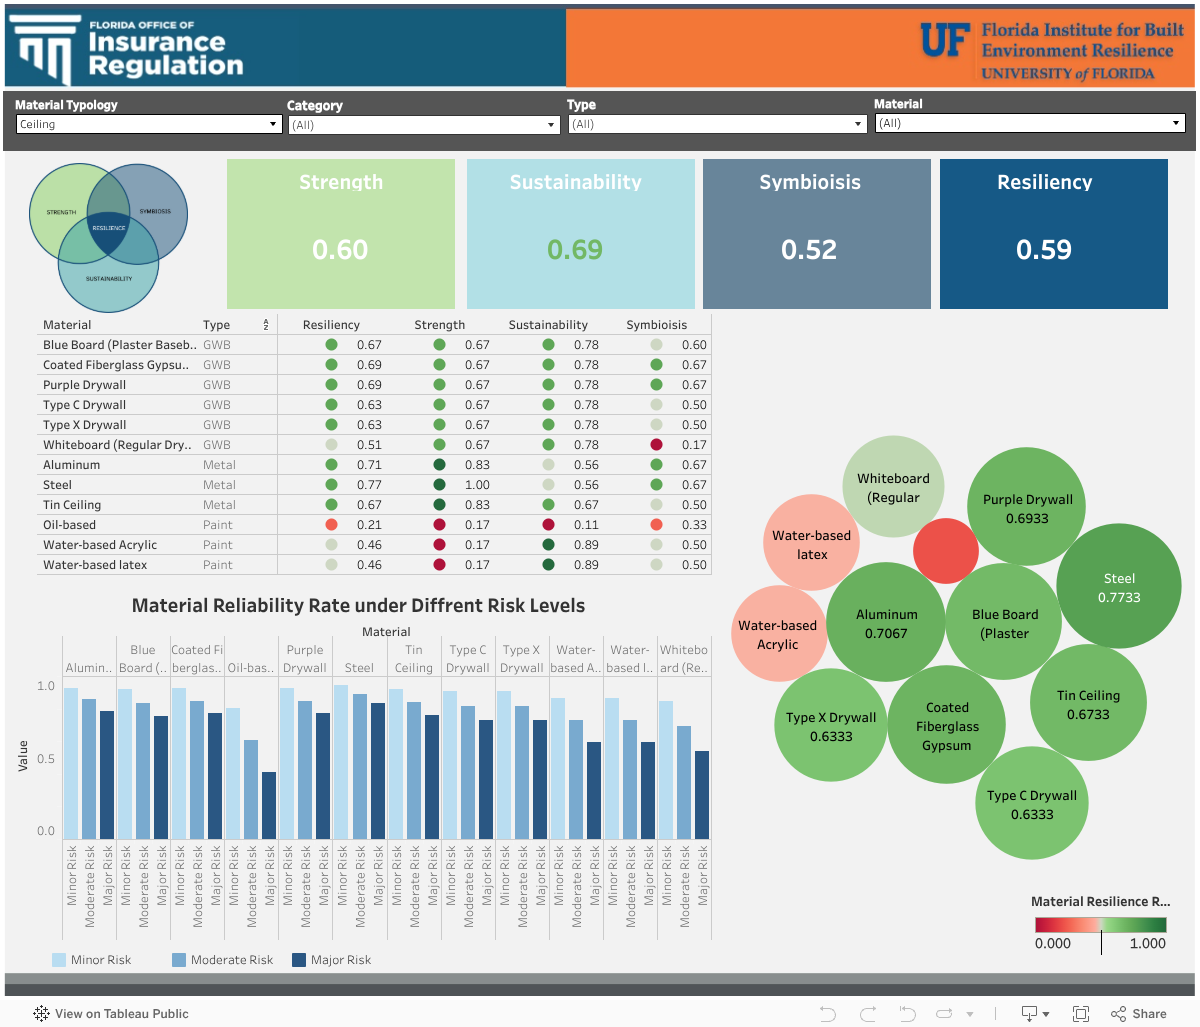Click Oil-based red resiliency dot 0.21

click(331, 525)
